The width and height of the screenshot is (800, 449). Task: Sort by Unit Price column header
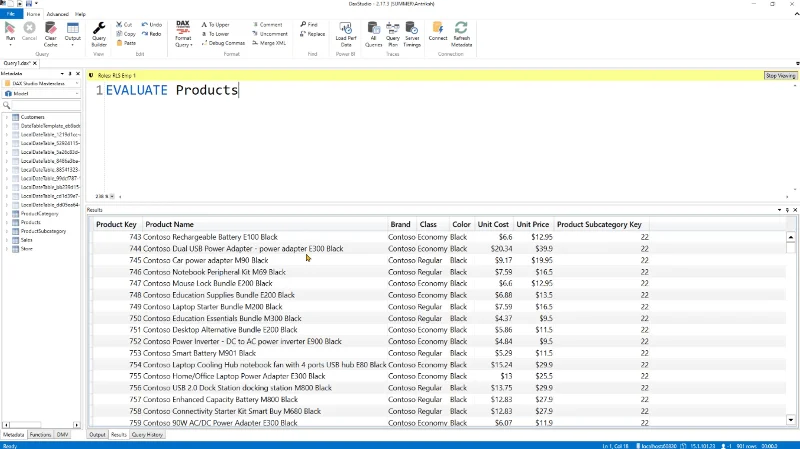click(533, 224)
